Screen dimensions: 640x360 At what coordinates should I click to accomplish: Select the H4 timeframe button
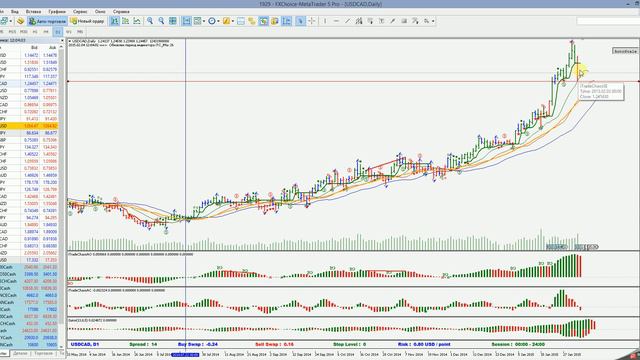pos(46,32)
